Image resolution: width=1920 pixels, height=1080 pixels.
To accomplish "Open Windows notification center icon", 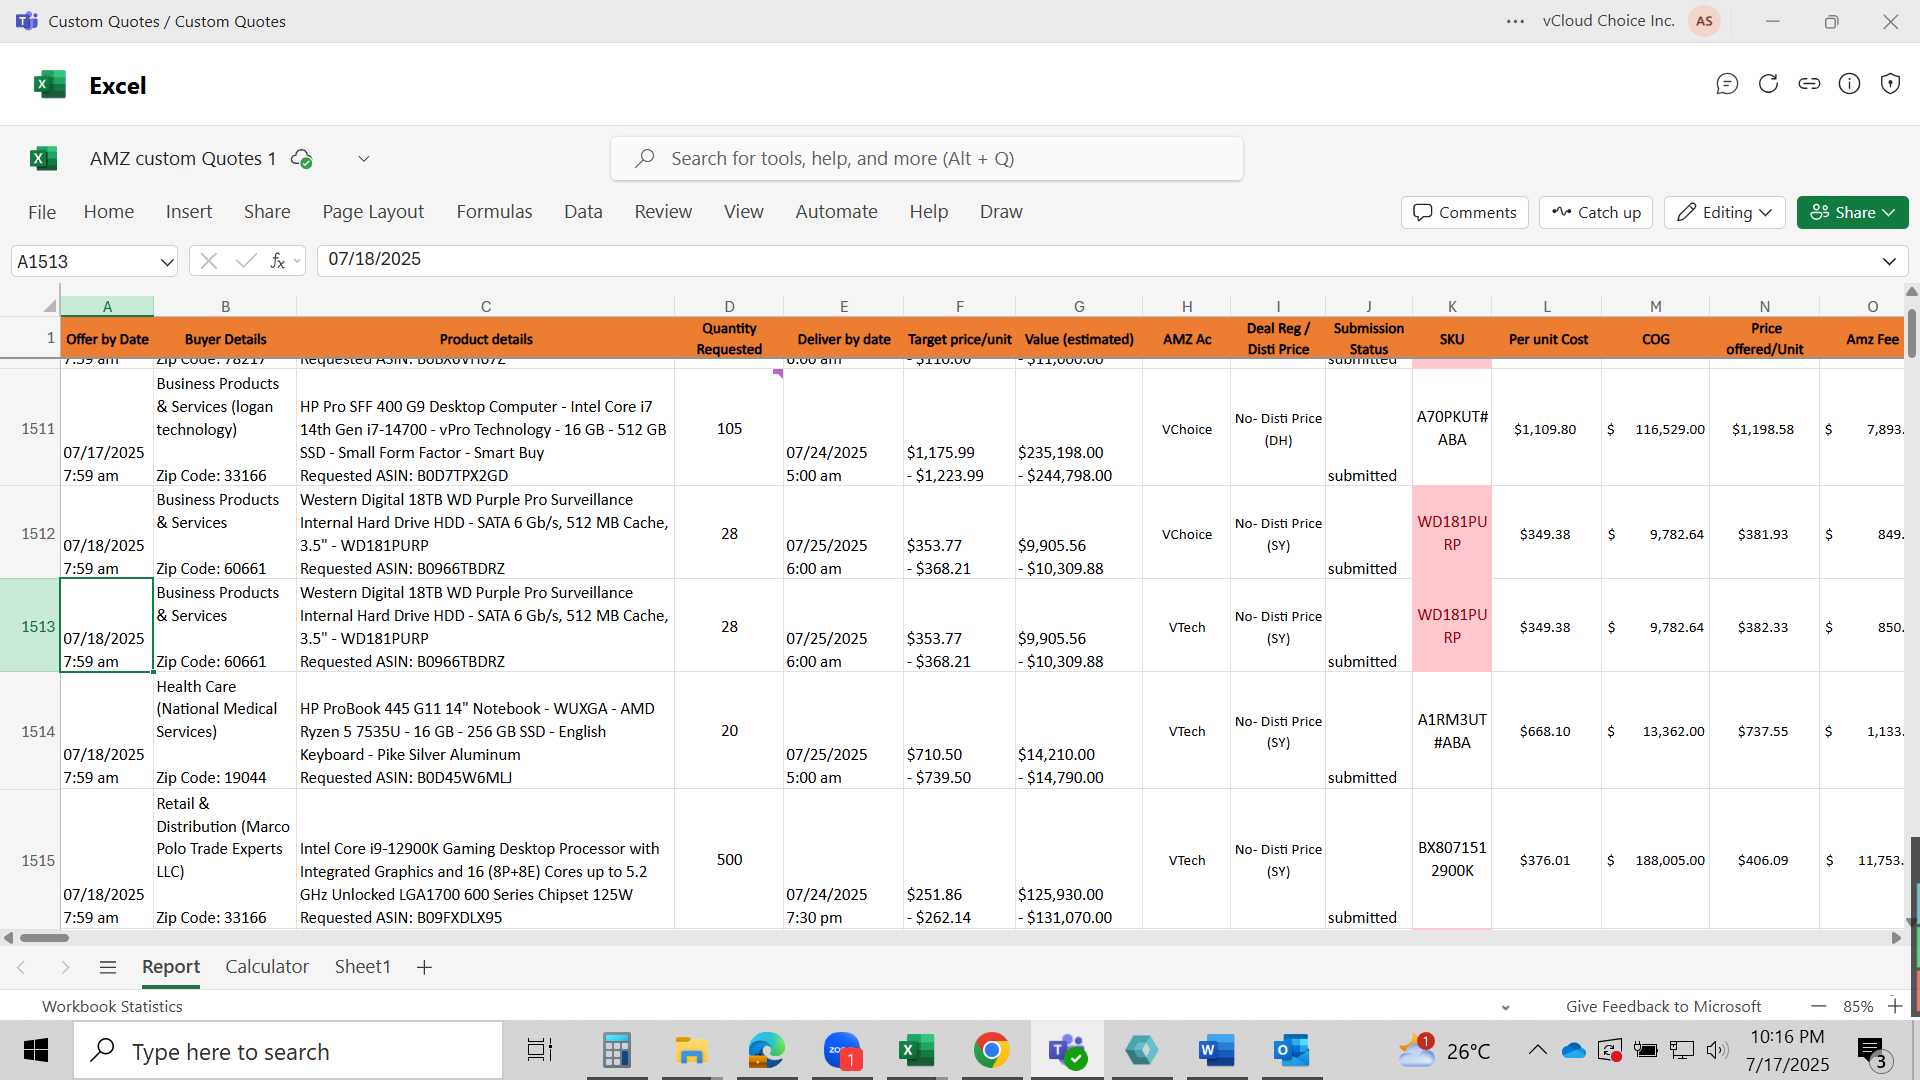I will click(x=1872, y=1051).
